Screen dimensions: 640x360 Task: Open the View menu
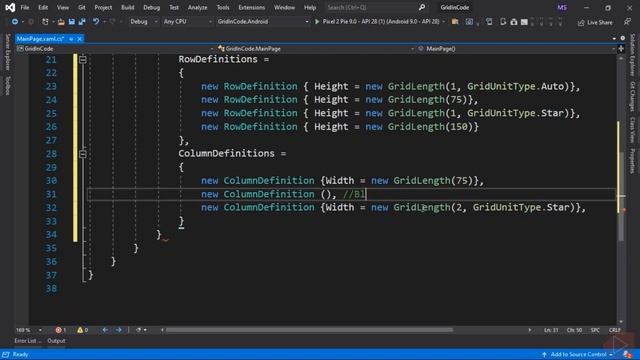click(63, 7)
